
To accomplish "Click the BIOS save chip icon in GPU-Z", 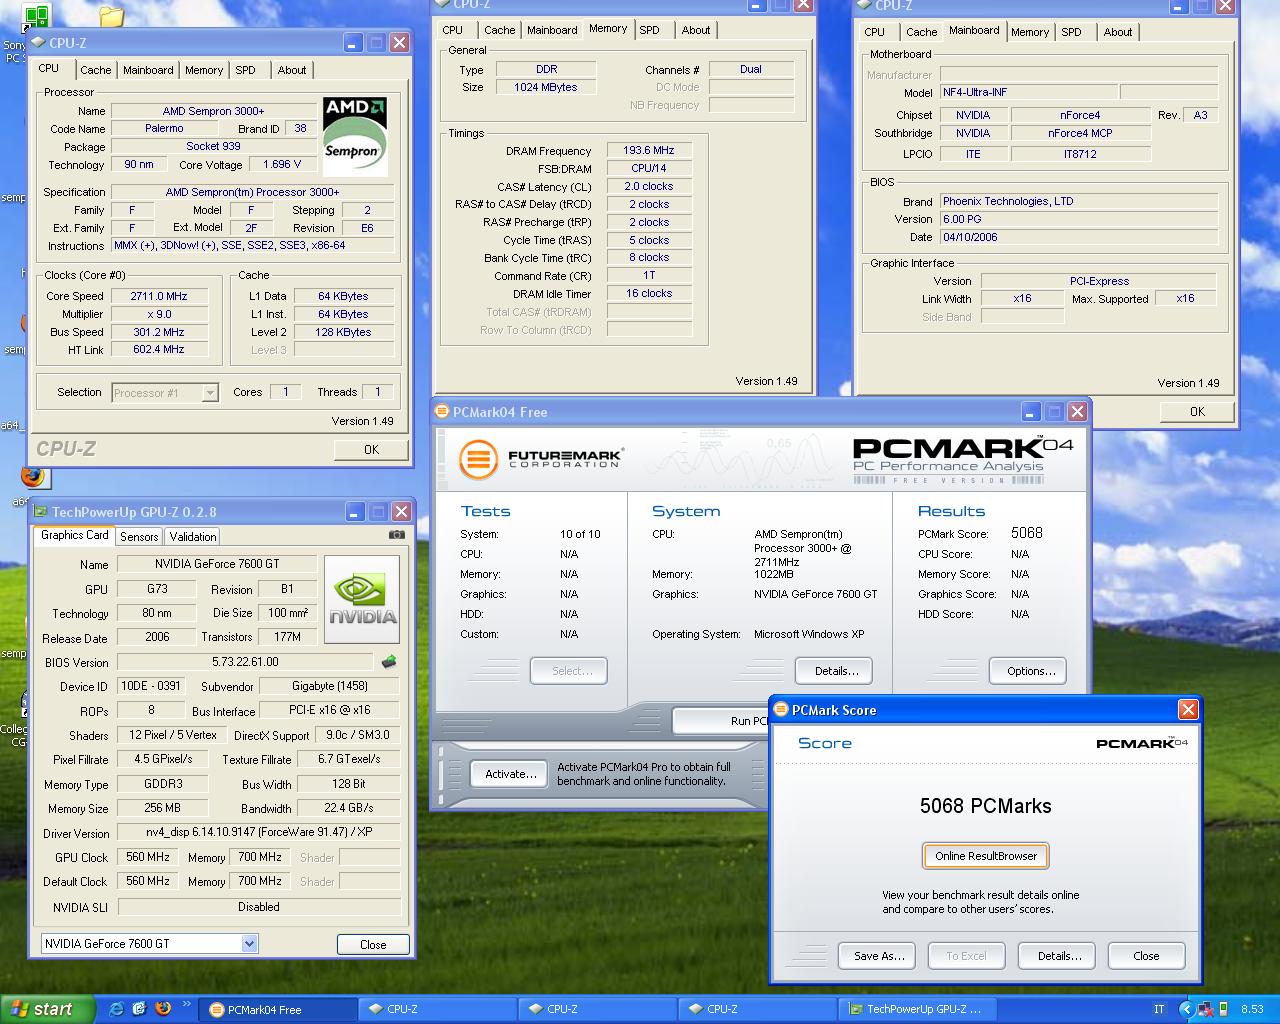I will click(389, 662).
